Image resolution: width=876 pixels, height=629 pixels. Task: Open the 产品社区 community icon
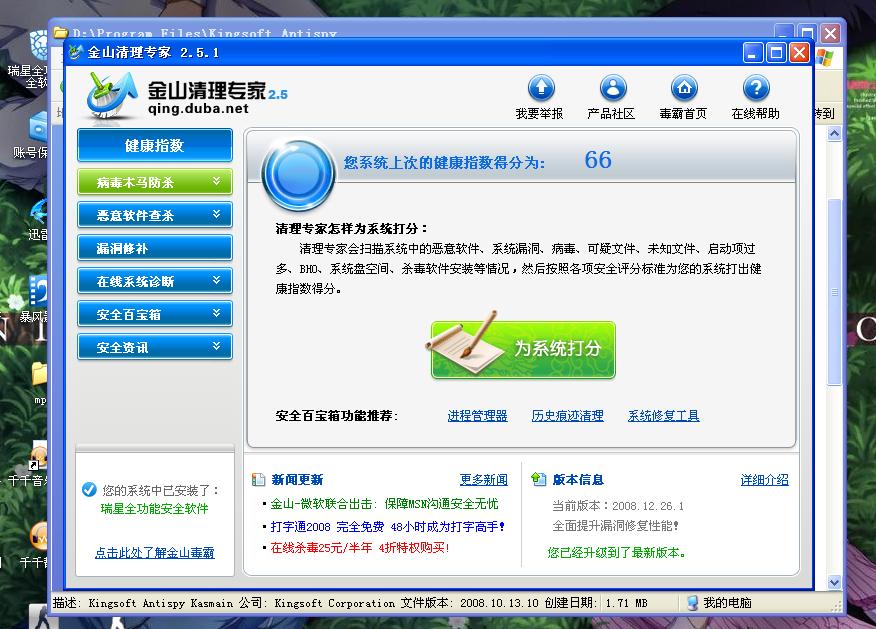pyautogui.click(x=613, y=88)
